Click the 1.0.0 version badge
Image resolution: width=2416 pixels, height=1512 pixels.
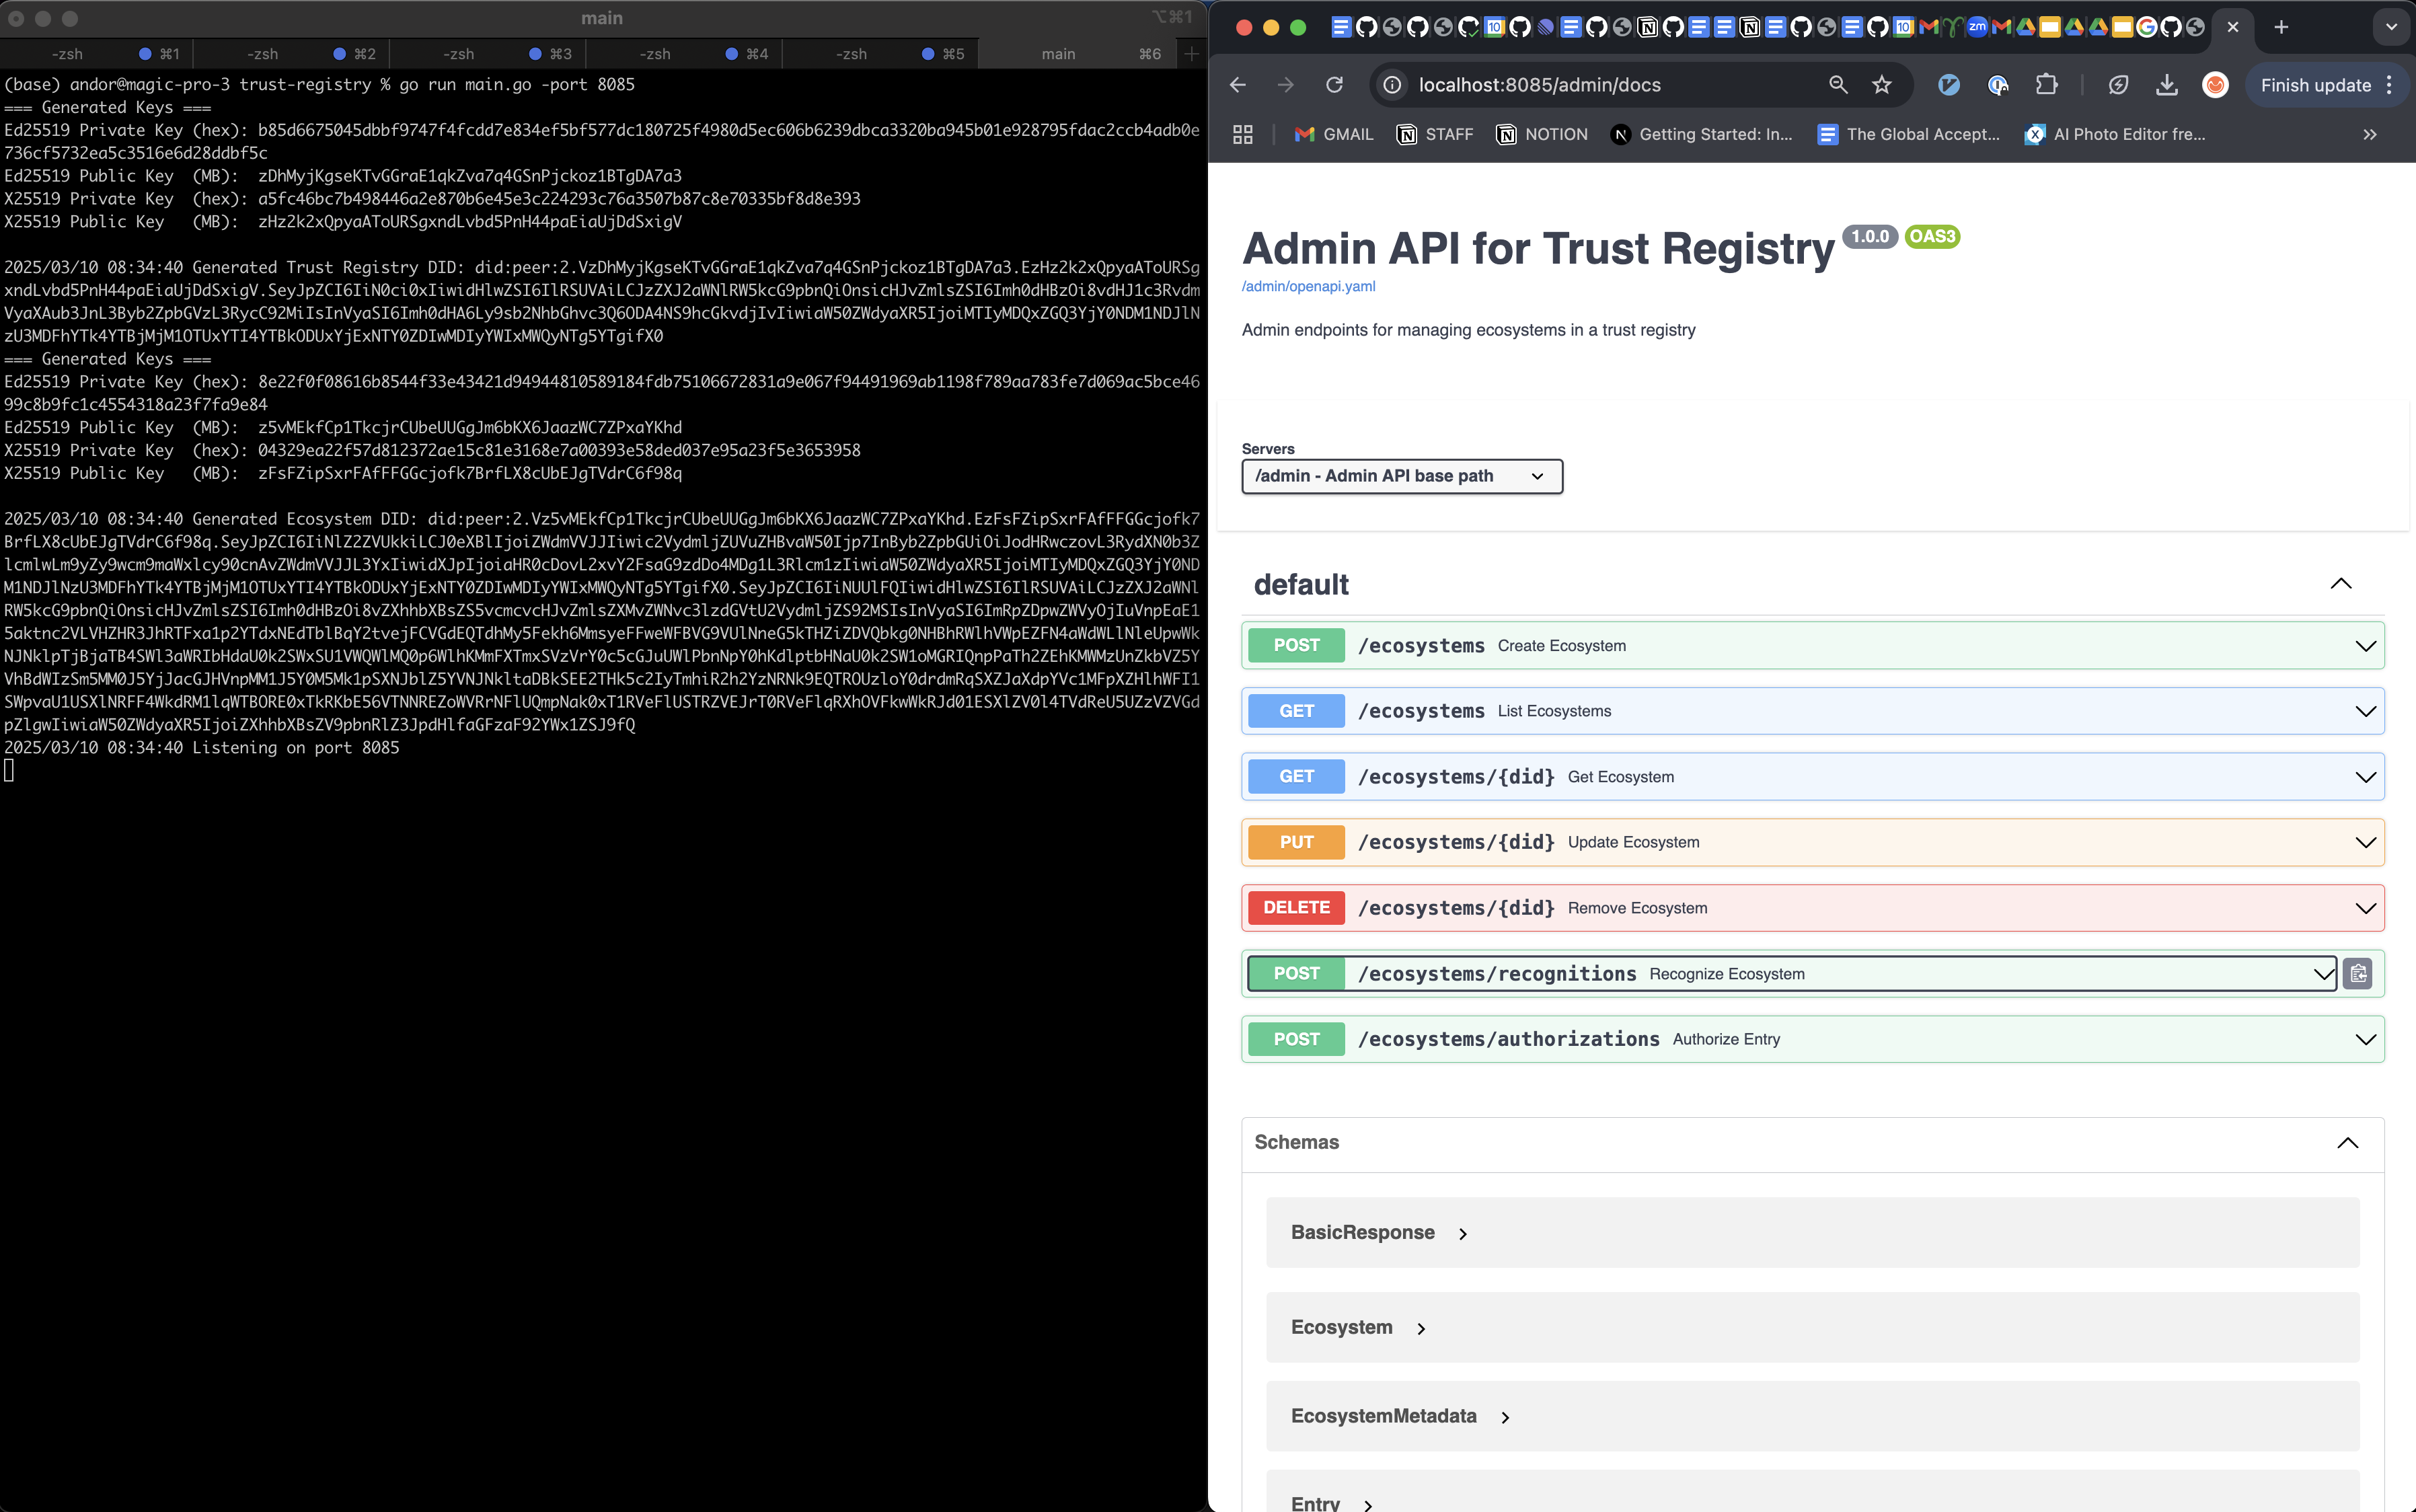tap(1870, 237)
